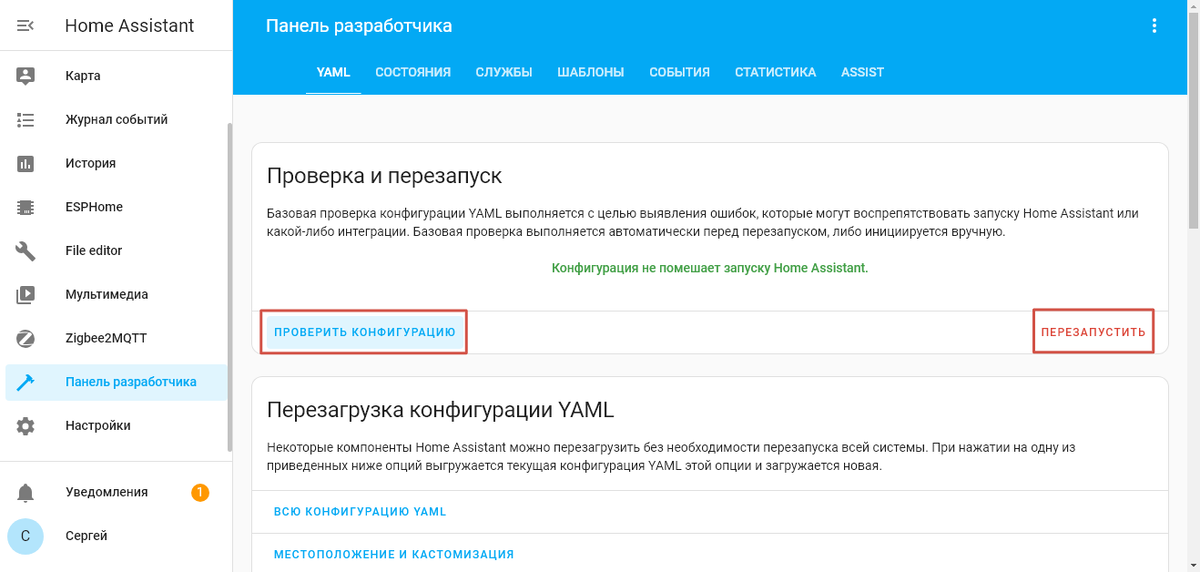Click the File editor wrench icon
The width and height of the screenshot is (1200, 572).
(26, 251)
